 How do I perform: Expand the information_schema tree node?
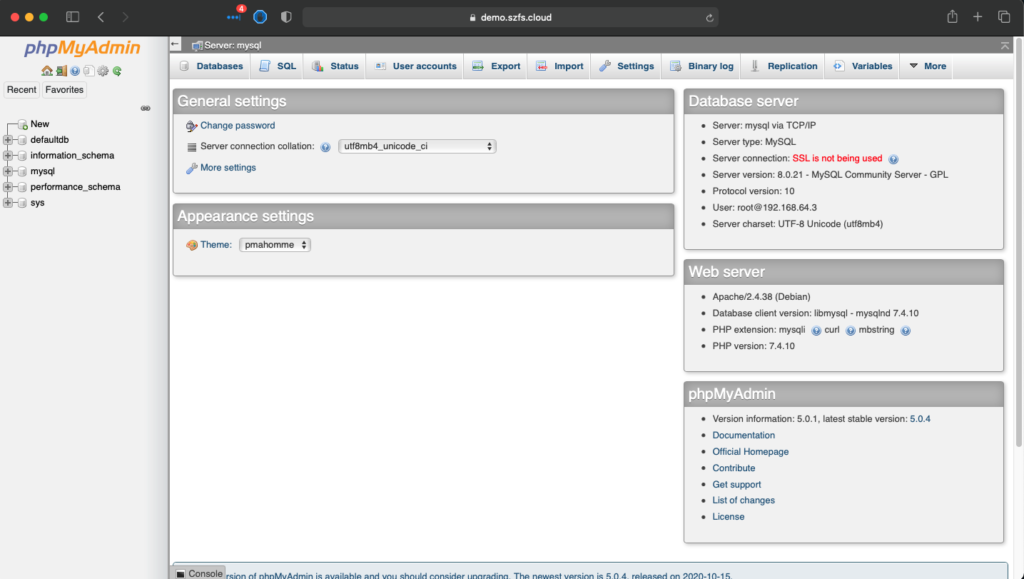pos(8,155)
